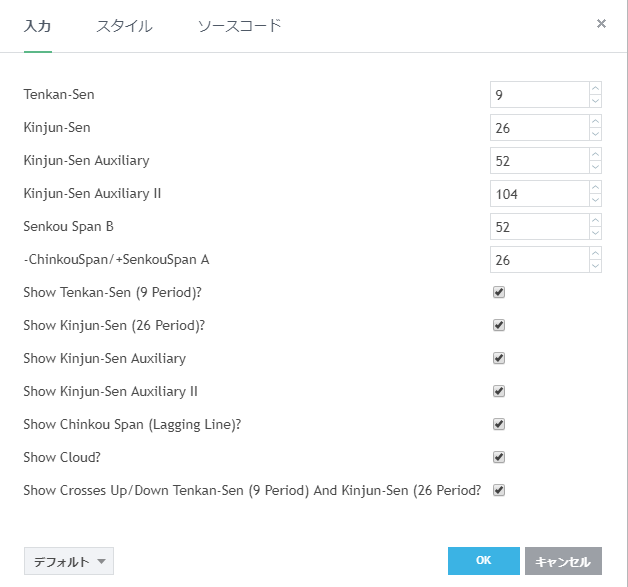Open the デフォルト dropdown menu

[68, 561]
